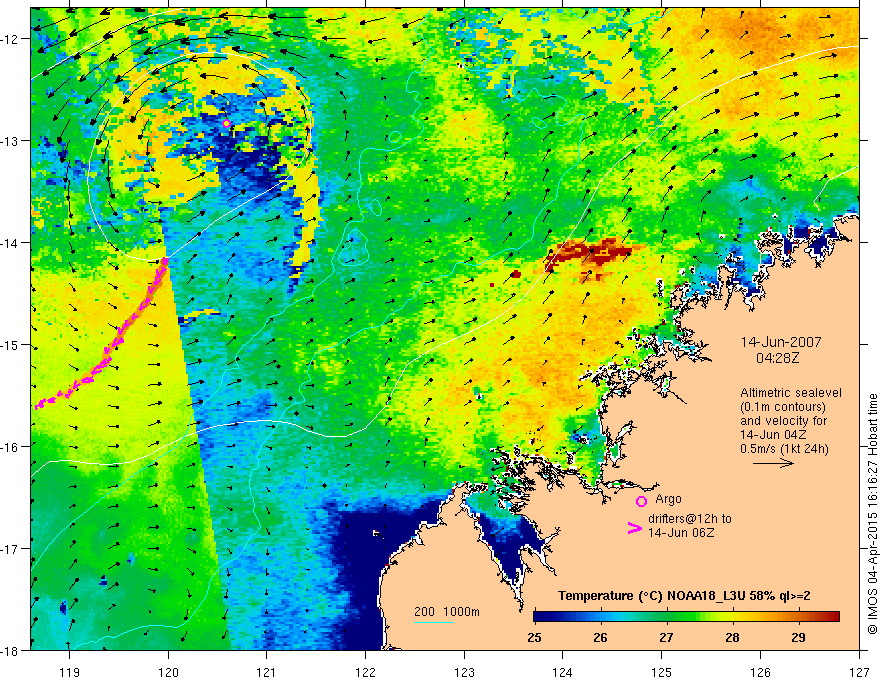Click the 'and velocity for' text

783,421
